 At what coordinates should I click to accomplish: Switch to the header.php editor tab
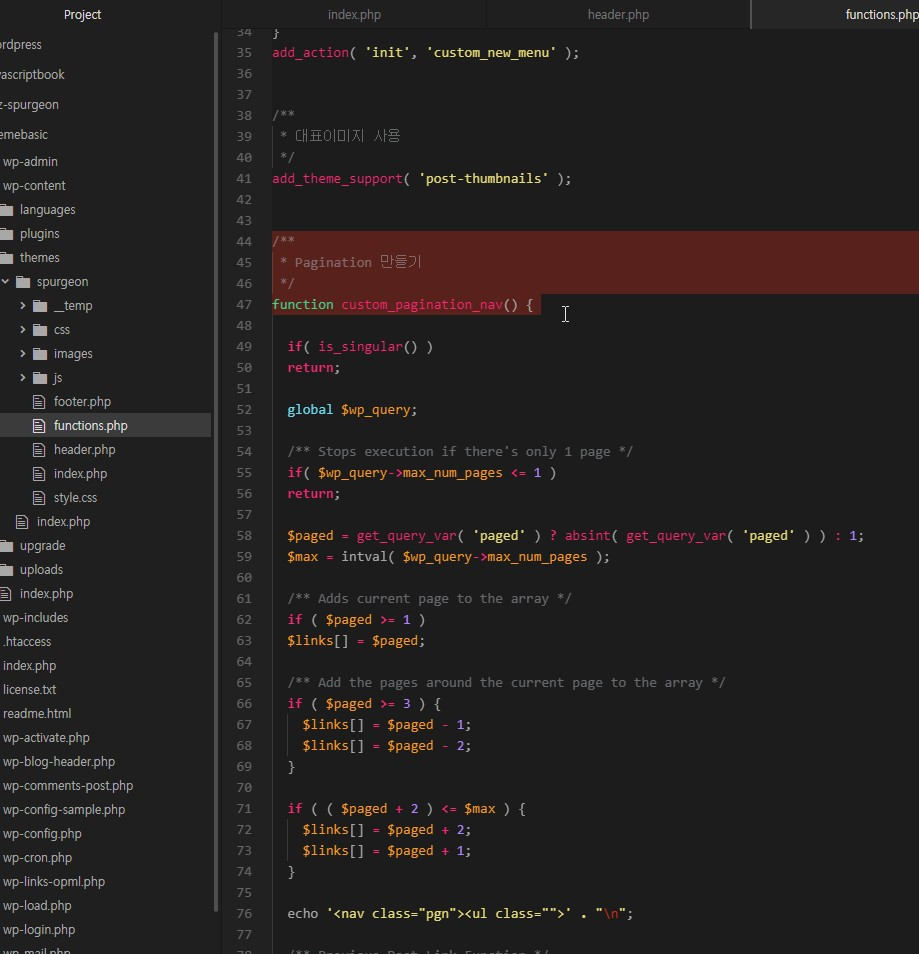coord(618,15)
